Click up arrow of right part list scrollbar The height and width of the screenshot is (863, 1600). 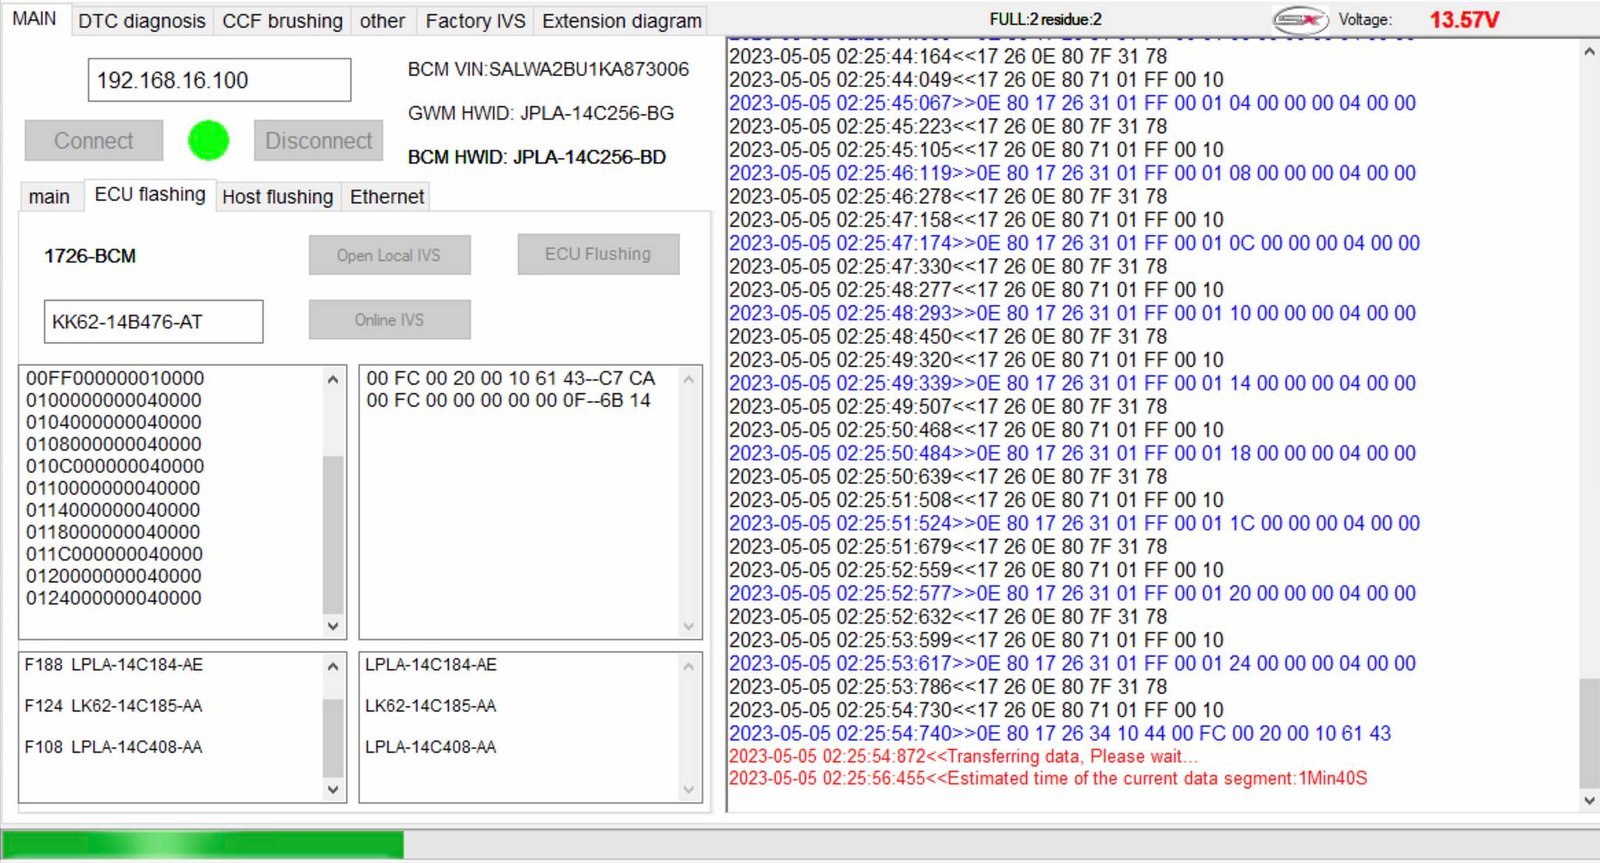(688, 666)
